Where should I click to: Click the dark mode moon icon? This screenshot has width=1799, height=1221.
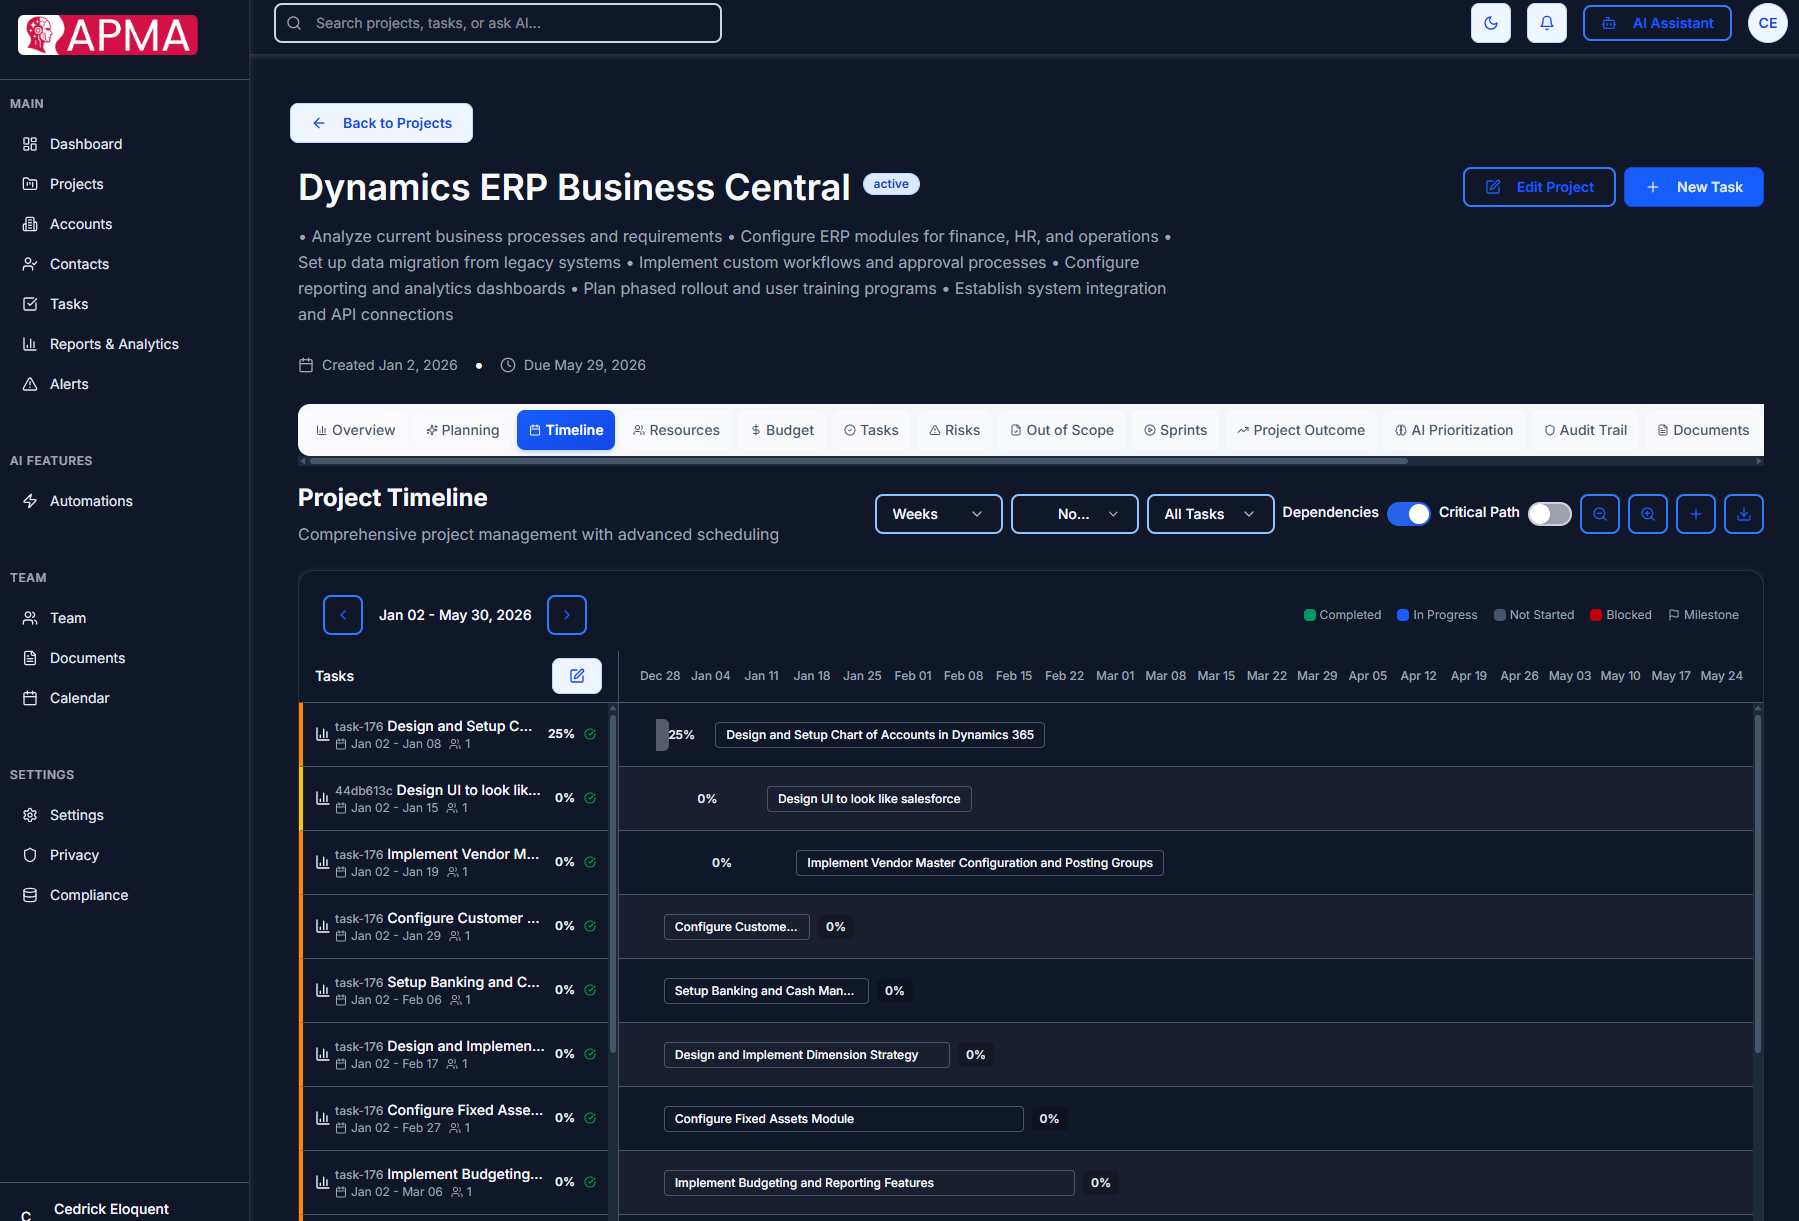pos(1491,22)
